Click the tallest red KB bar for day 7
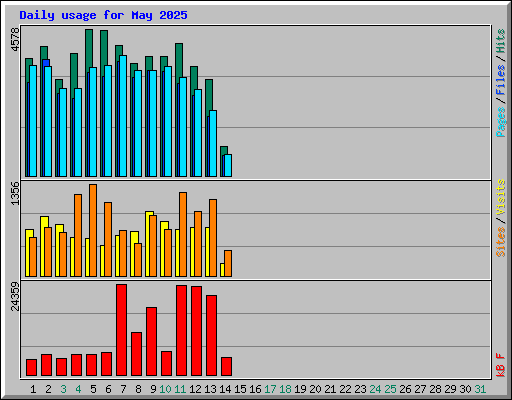Image resolution: width=512 pixels, height=400 pixels. 121,330
